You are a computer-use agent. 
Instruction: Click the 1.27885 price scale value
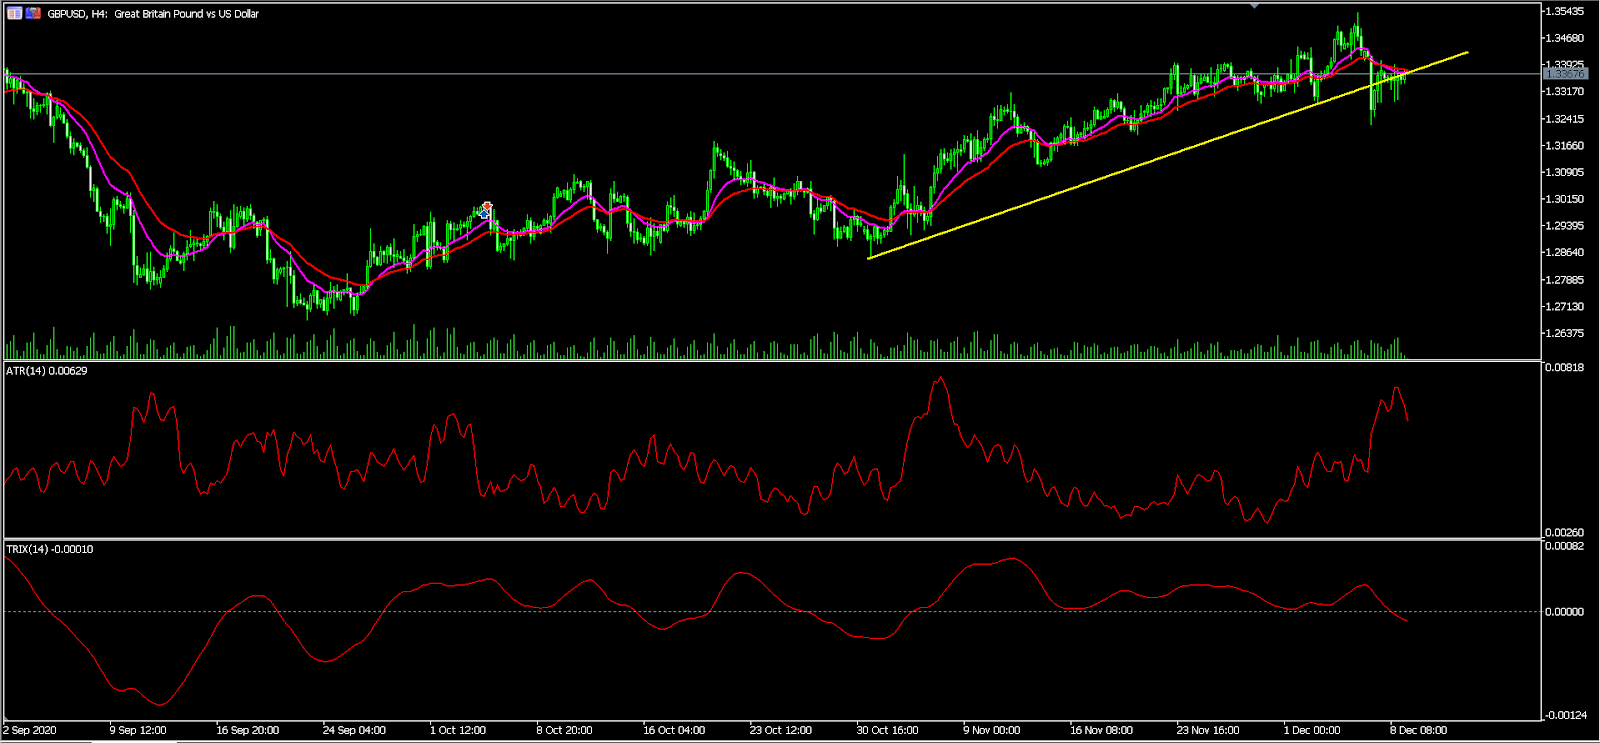1565,280
